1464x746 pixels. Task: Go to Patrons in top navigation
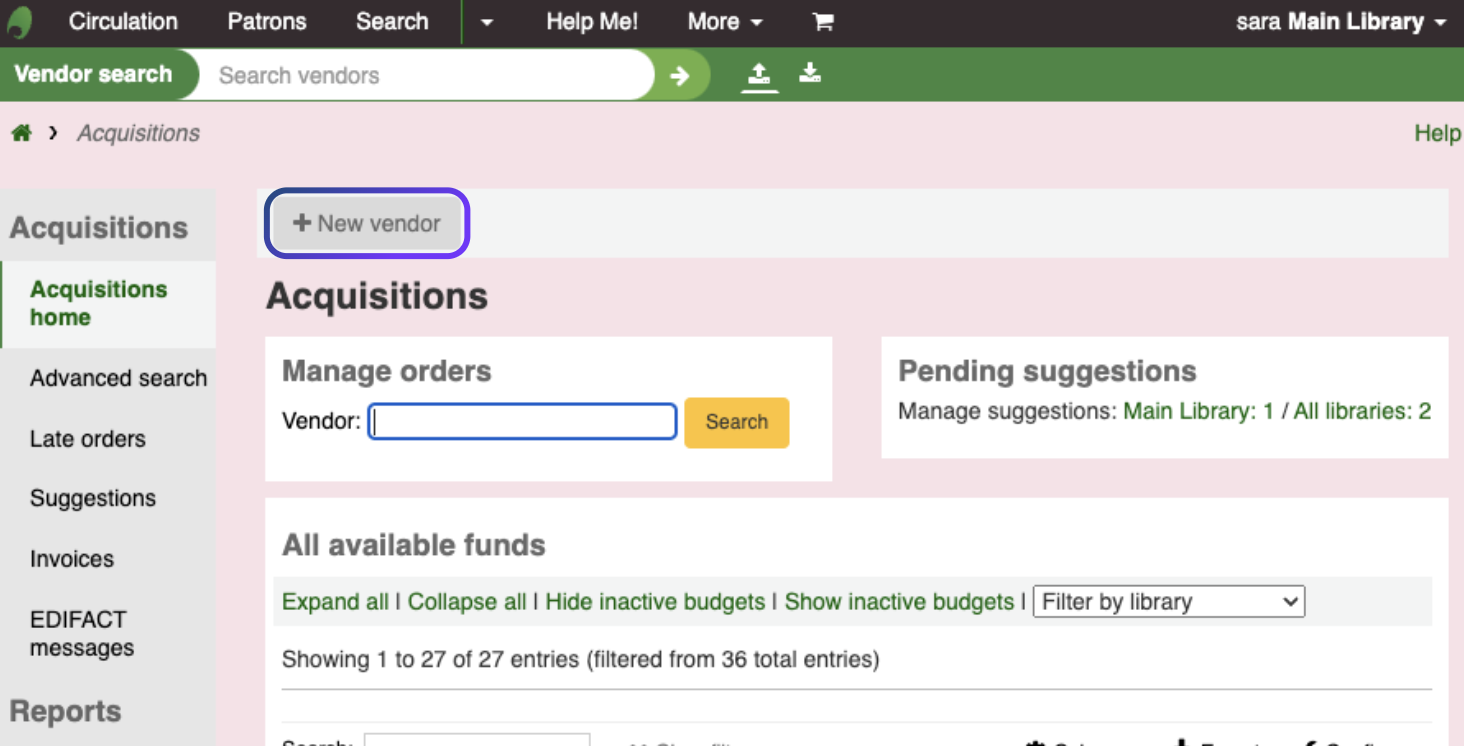(x=267, y=22)
